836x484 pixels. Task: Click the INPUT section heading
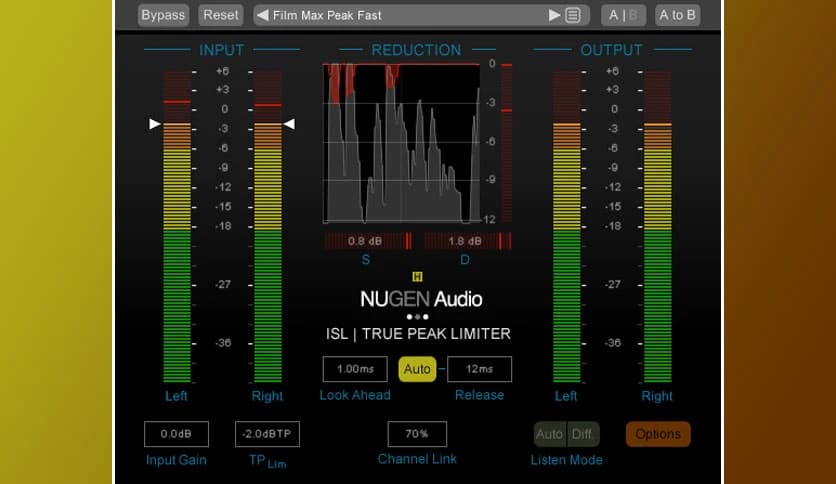point(222,50)
